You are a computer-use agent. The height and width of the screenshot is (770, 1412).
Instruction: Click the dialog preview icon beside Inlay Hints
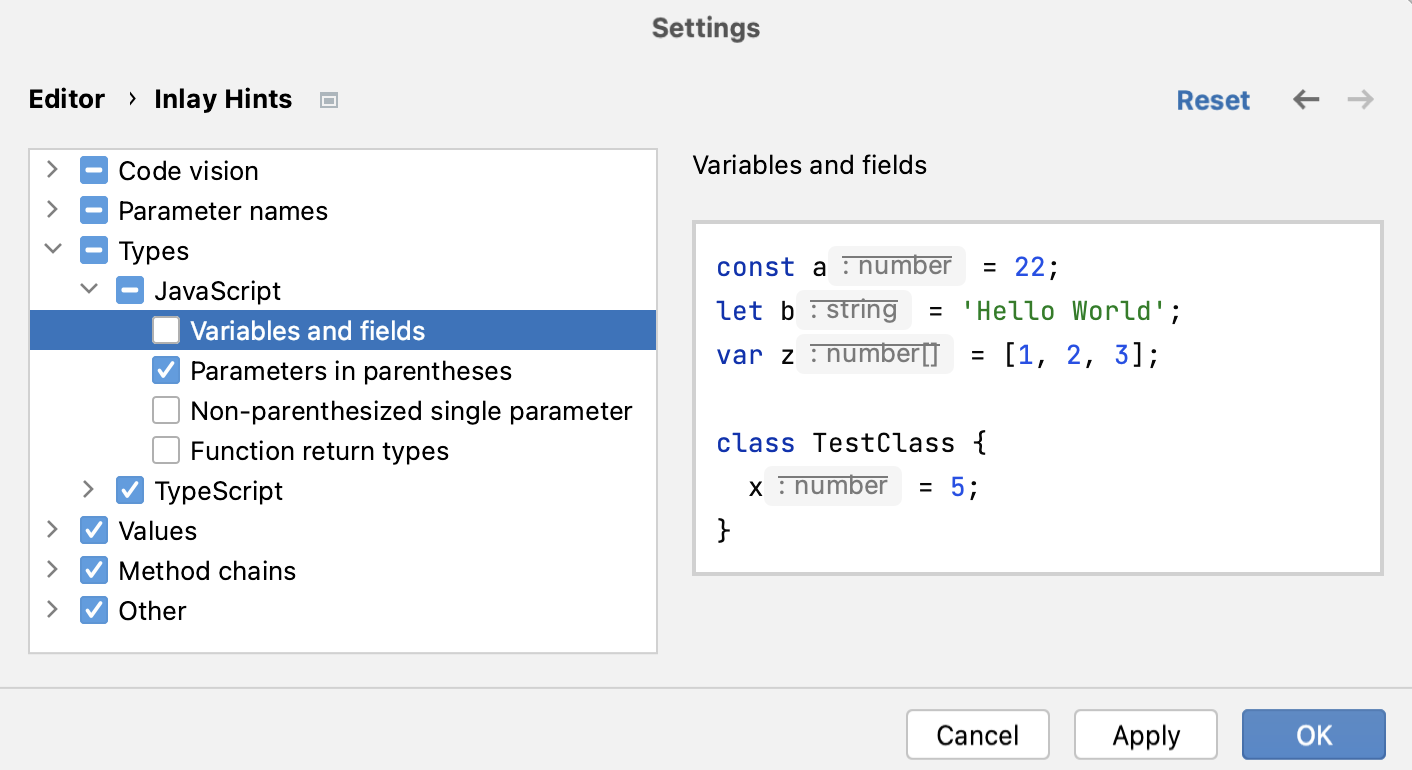(329, 99)
